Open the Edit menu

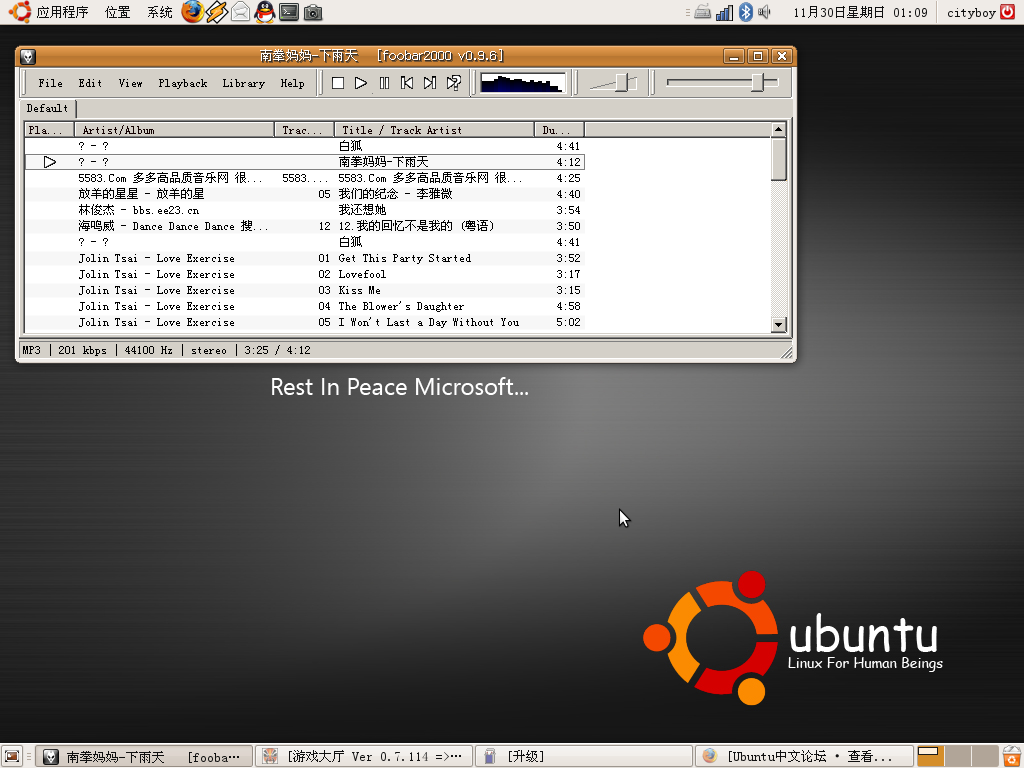(x=90, y=83)
